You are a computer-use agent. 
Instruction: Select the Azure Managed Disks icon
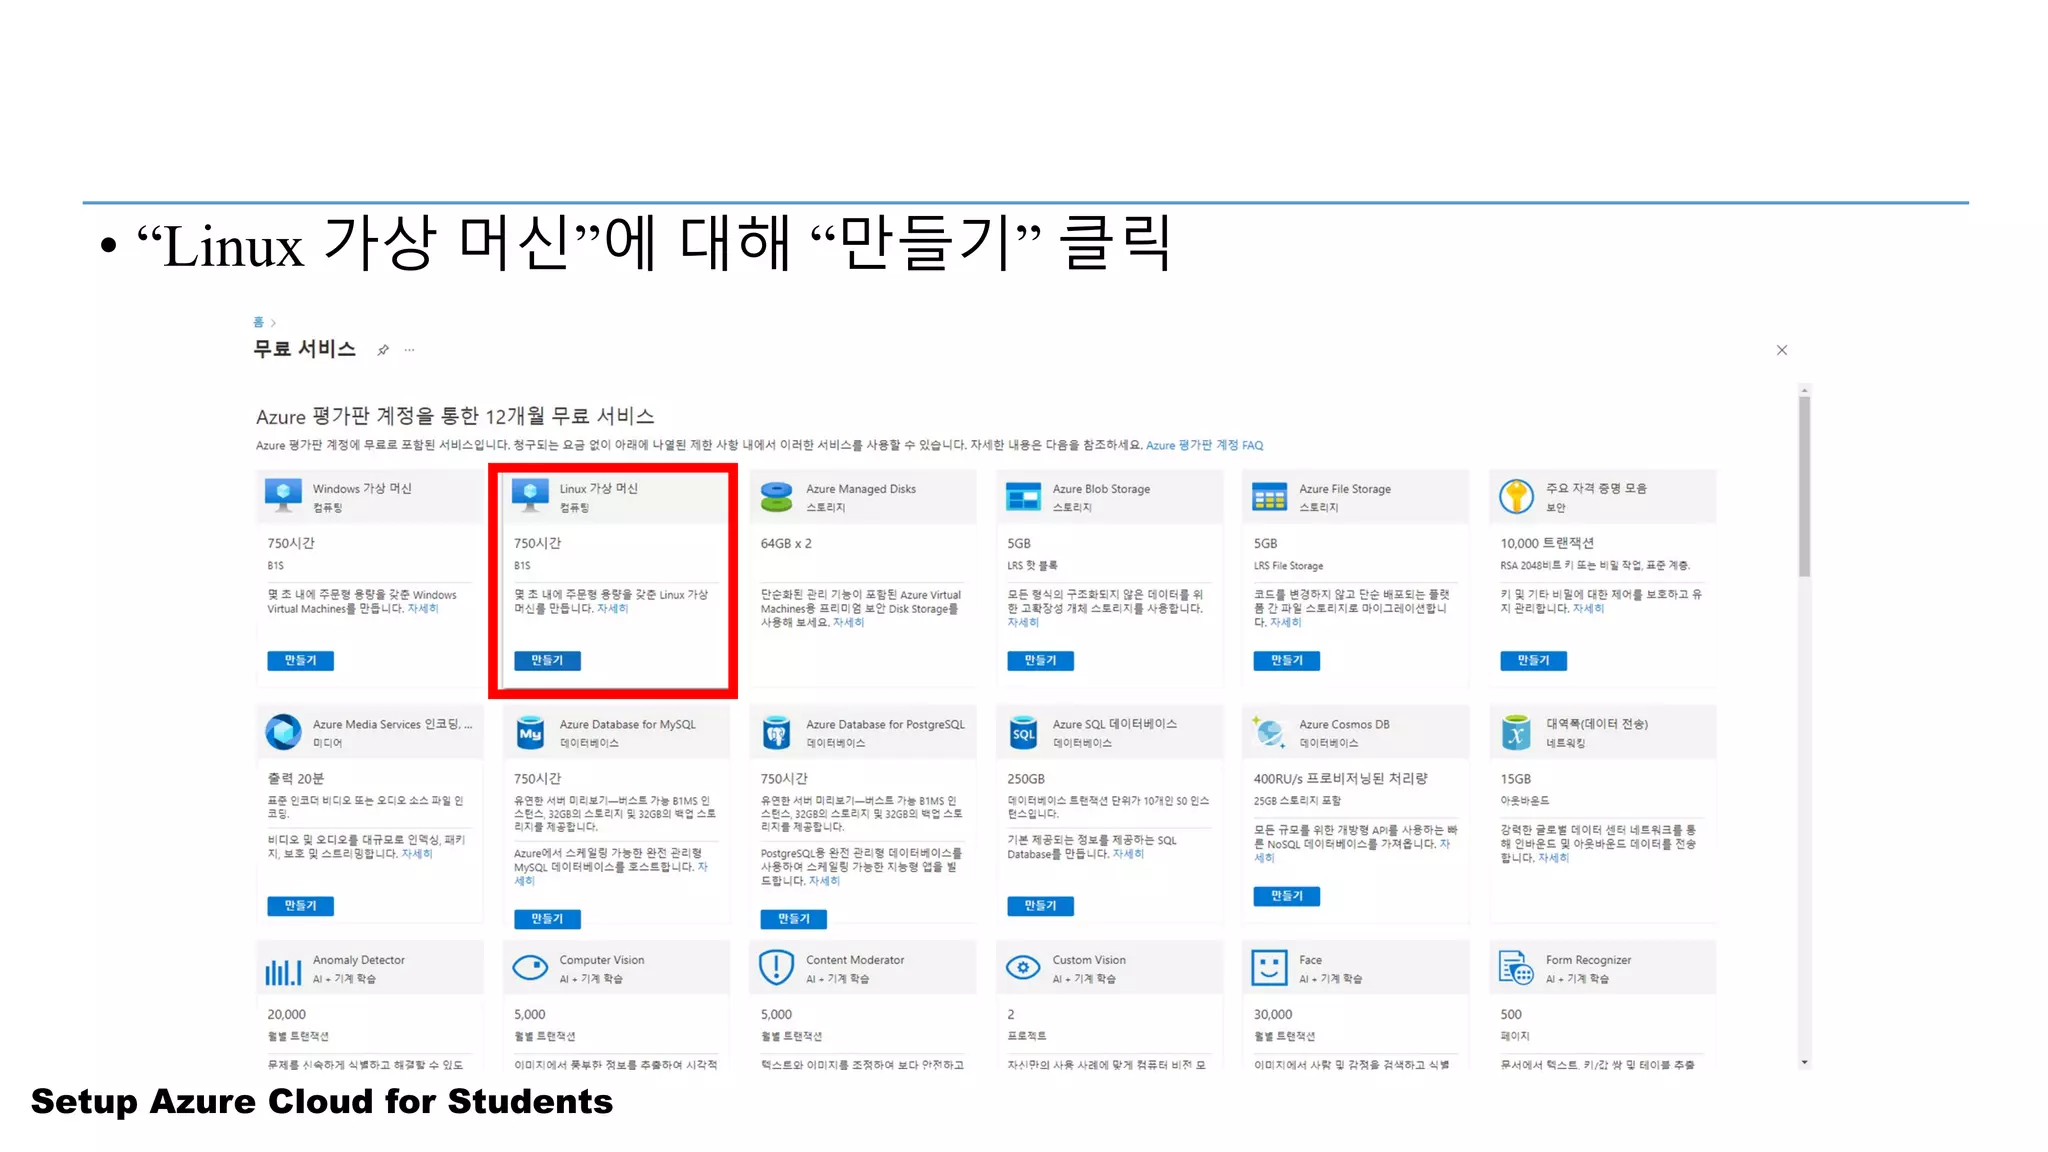[776, 496]
